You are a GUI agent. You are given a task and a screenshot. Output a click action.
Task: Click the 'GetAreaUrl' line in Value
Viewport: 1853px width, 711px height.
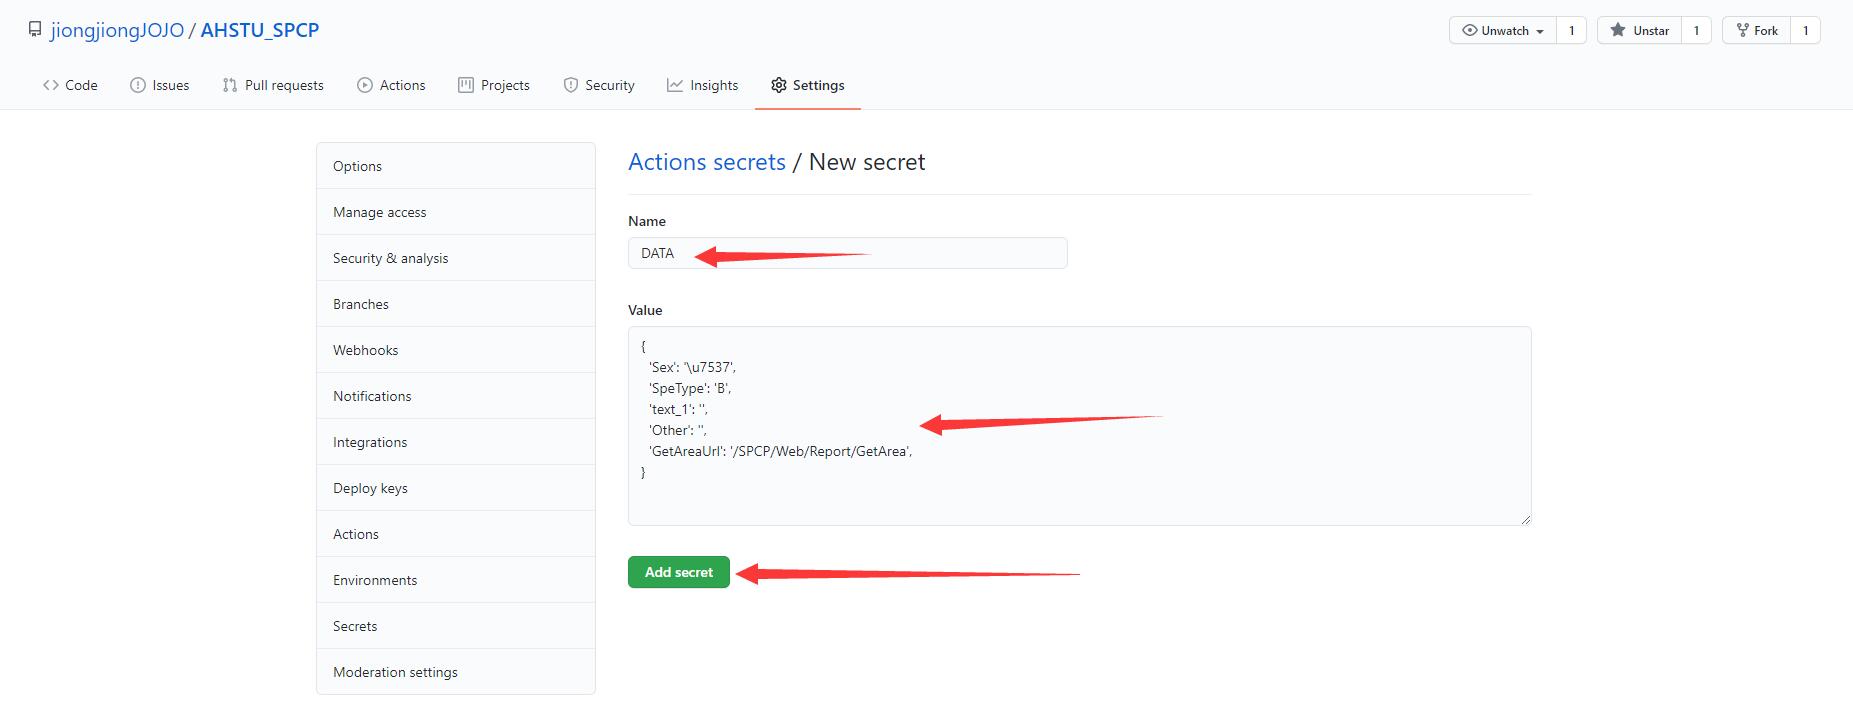point(780,451)
